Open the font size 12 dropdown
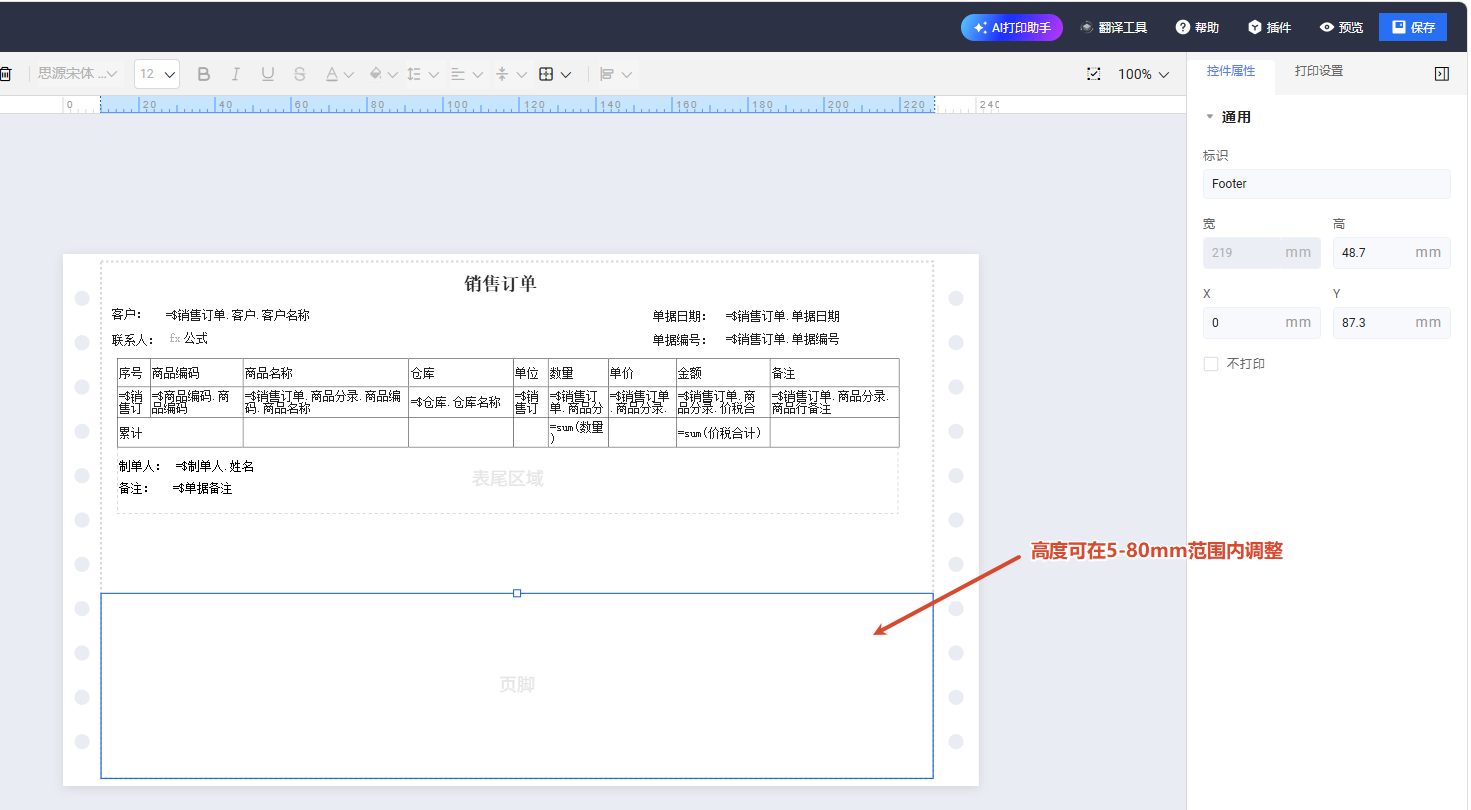The image size is (1471, 810). [157, 74]
